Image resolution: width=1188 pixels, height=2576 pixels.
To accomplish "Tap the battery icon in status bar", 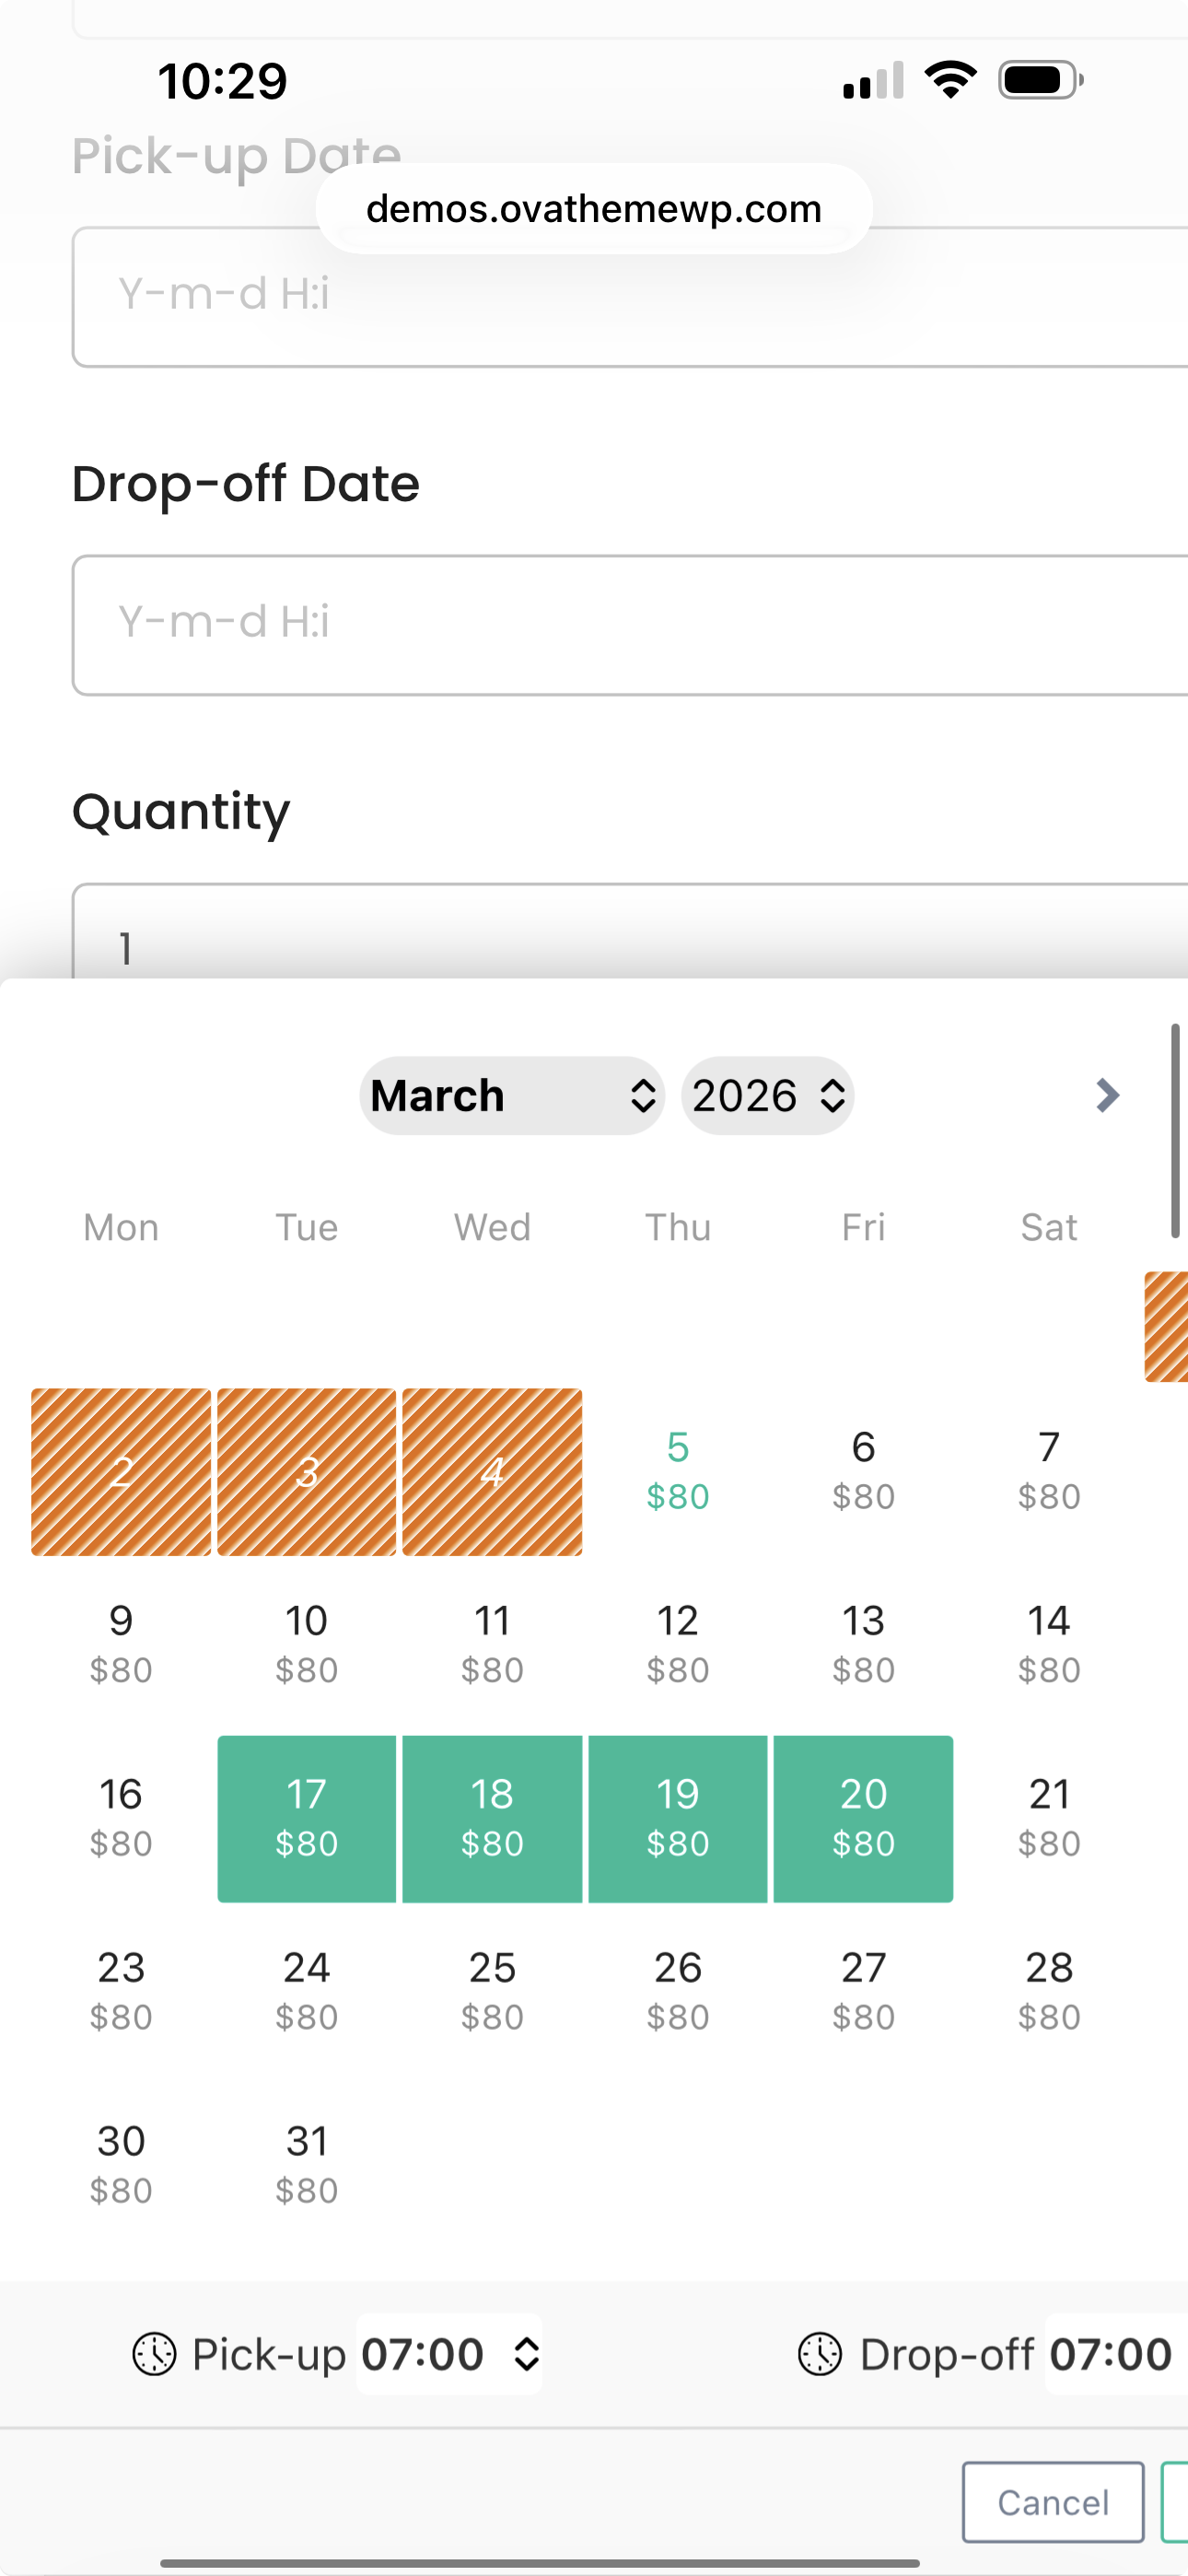I will click(1040, 80).
